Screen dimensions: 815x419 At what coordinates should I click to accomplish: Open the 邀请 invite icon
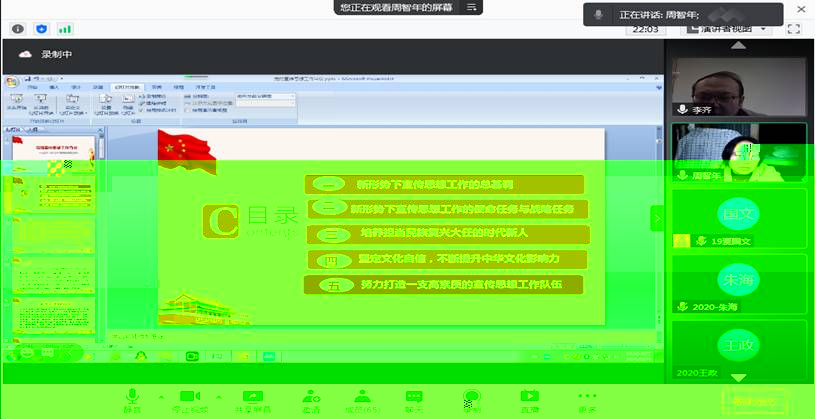[x=311, y=401]
